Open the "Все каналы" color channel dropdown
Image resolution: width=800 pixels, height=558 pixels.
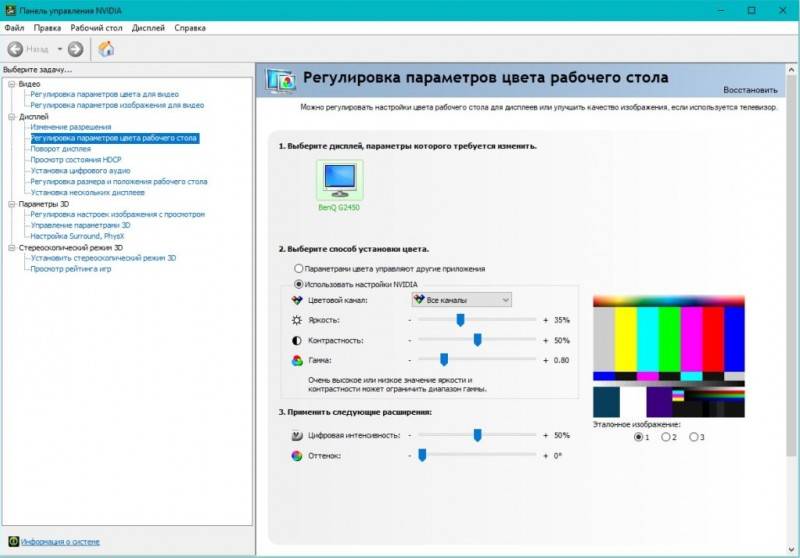point(462,300)
